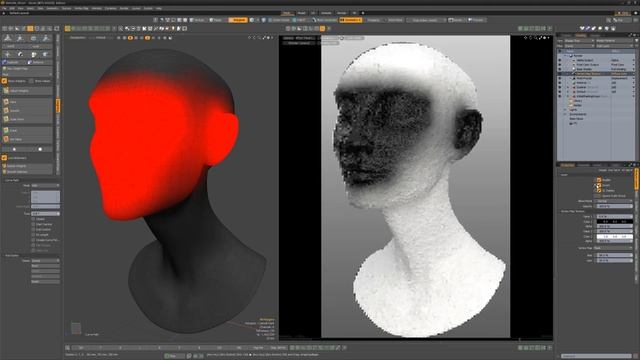Enable the Closed checkbox
This screenshot has width=640, height=360.
(x=33, y=219)
